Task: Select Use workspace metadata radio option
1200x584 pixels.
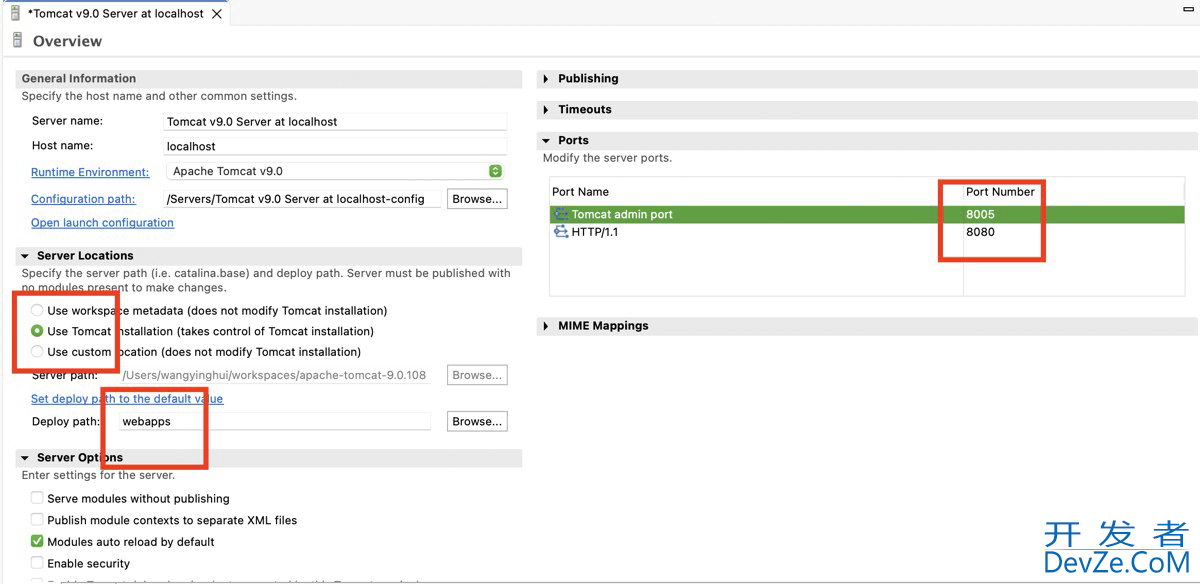Action: [x=37, y=310]
